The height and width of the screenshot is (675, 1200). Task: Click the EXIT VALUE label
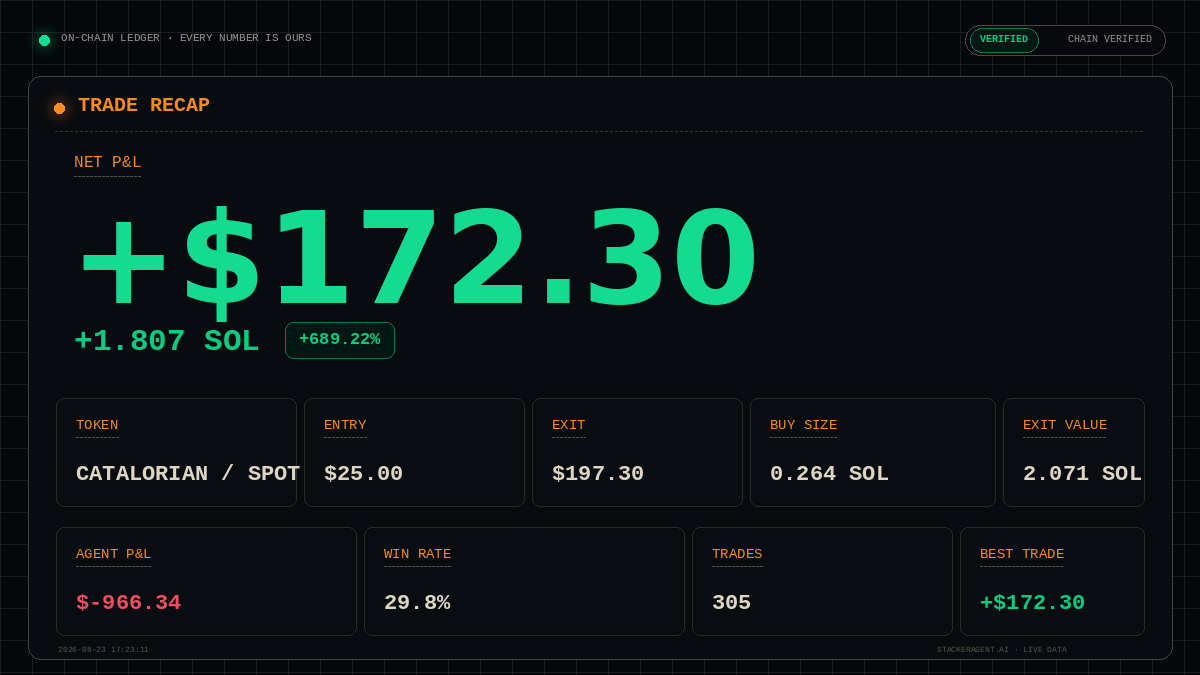1065,425
